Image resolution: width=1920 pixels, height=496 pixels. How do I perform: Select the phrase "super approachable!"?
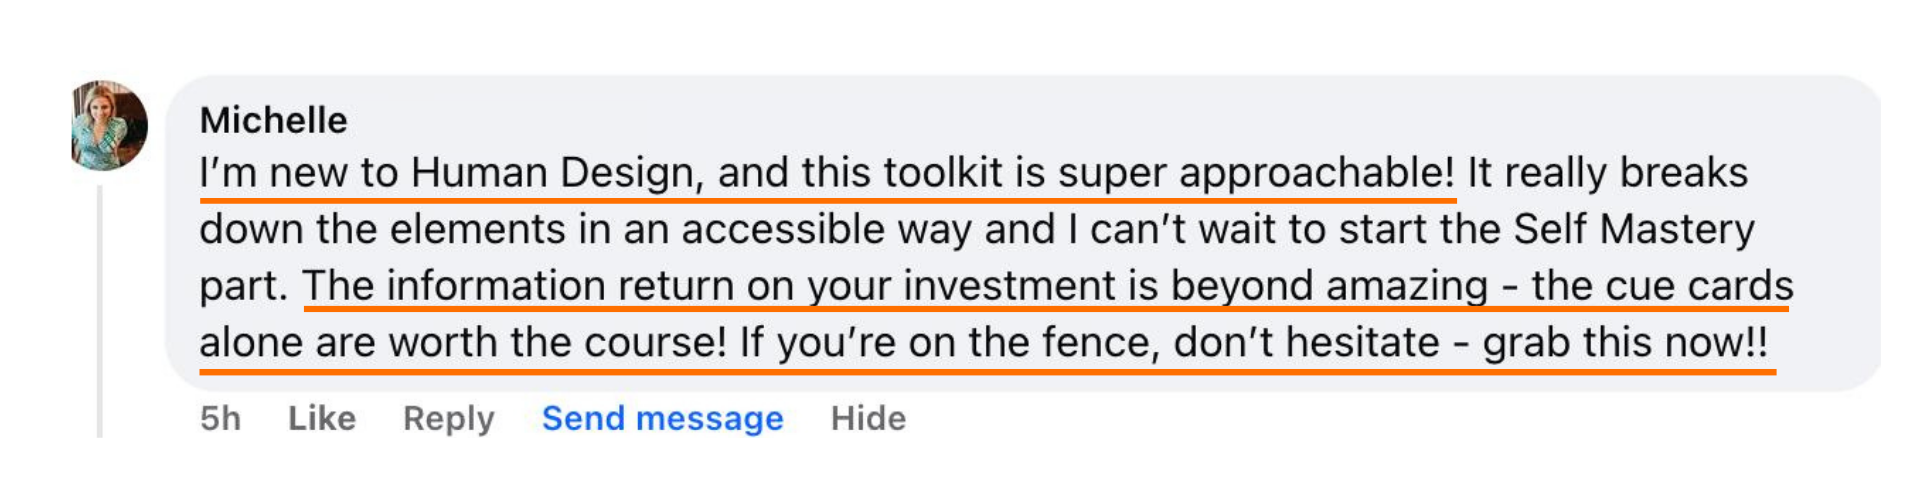(1256, 173)
